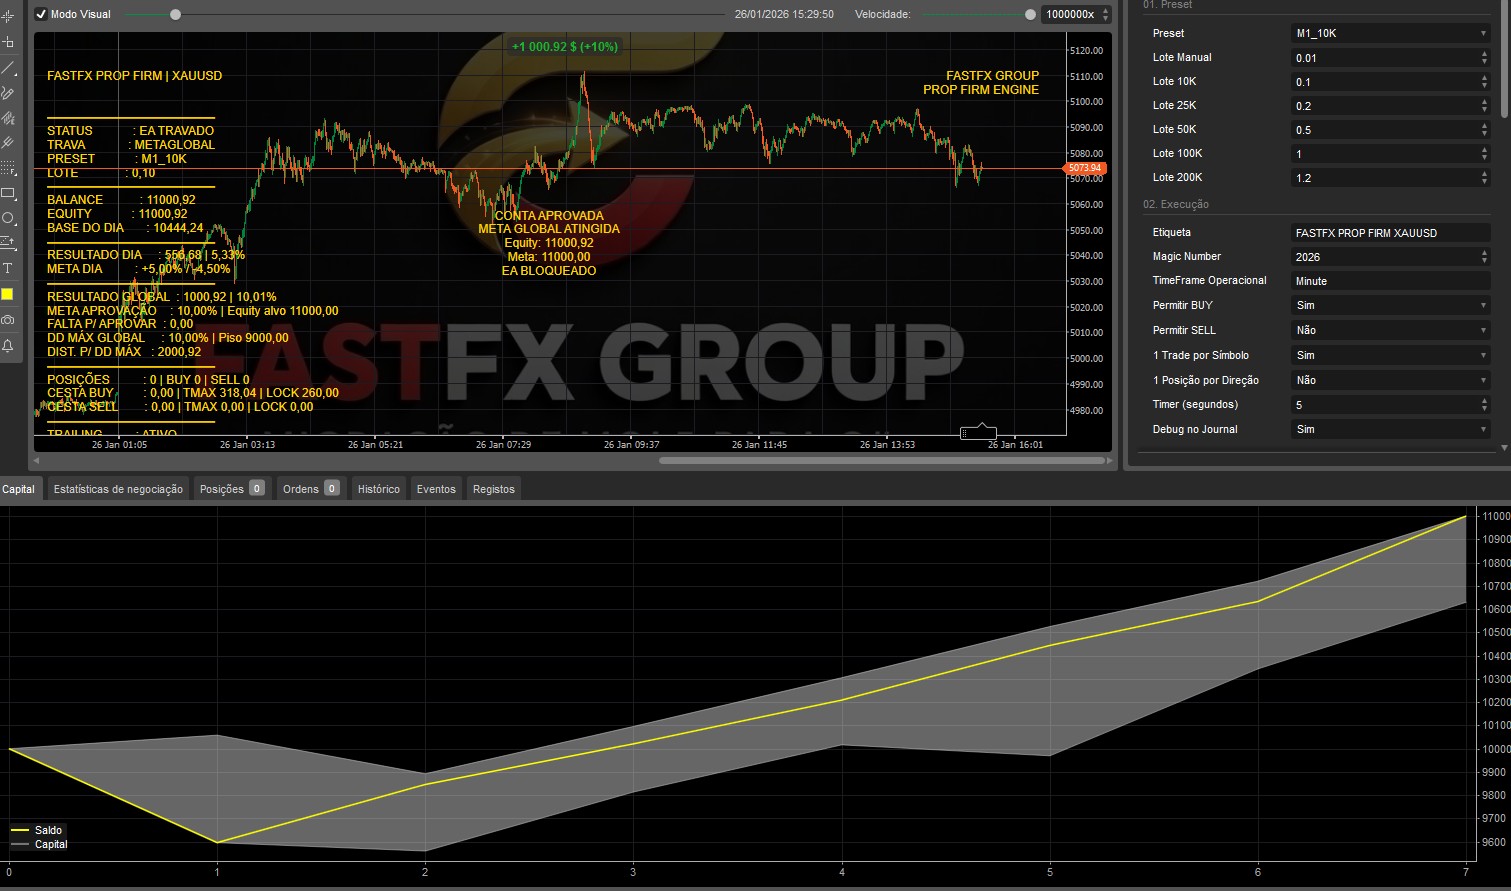This screenshot has width=1511, height=891.
Task: Click the Magic Number input field
Action: point(1380,257)
